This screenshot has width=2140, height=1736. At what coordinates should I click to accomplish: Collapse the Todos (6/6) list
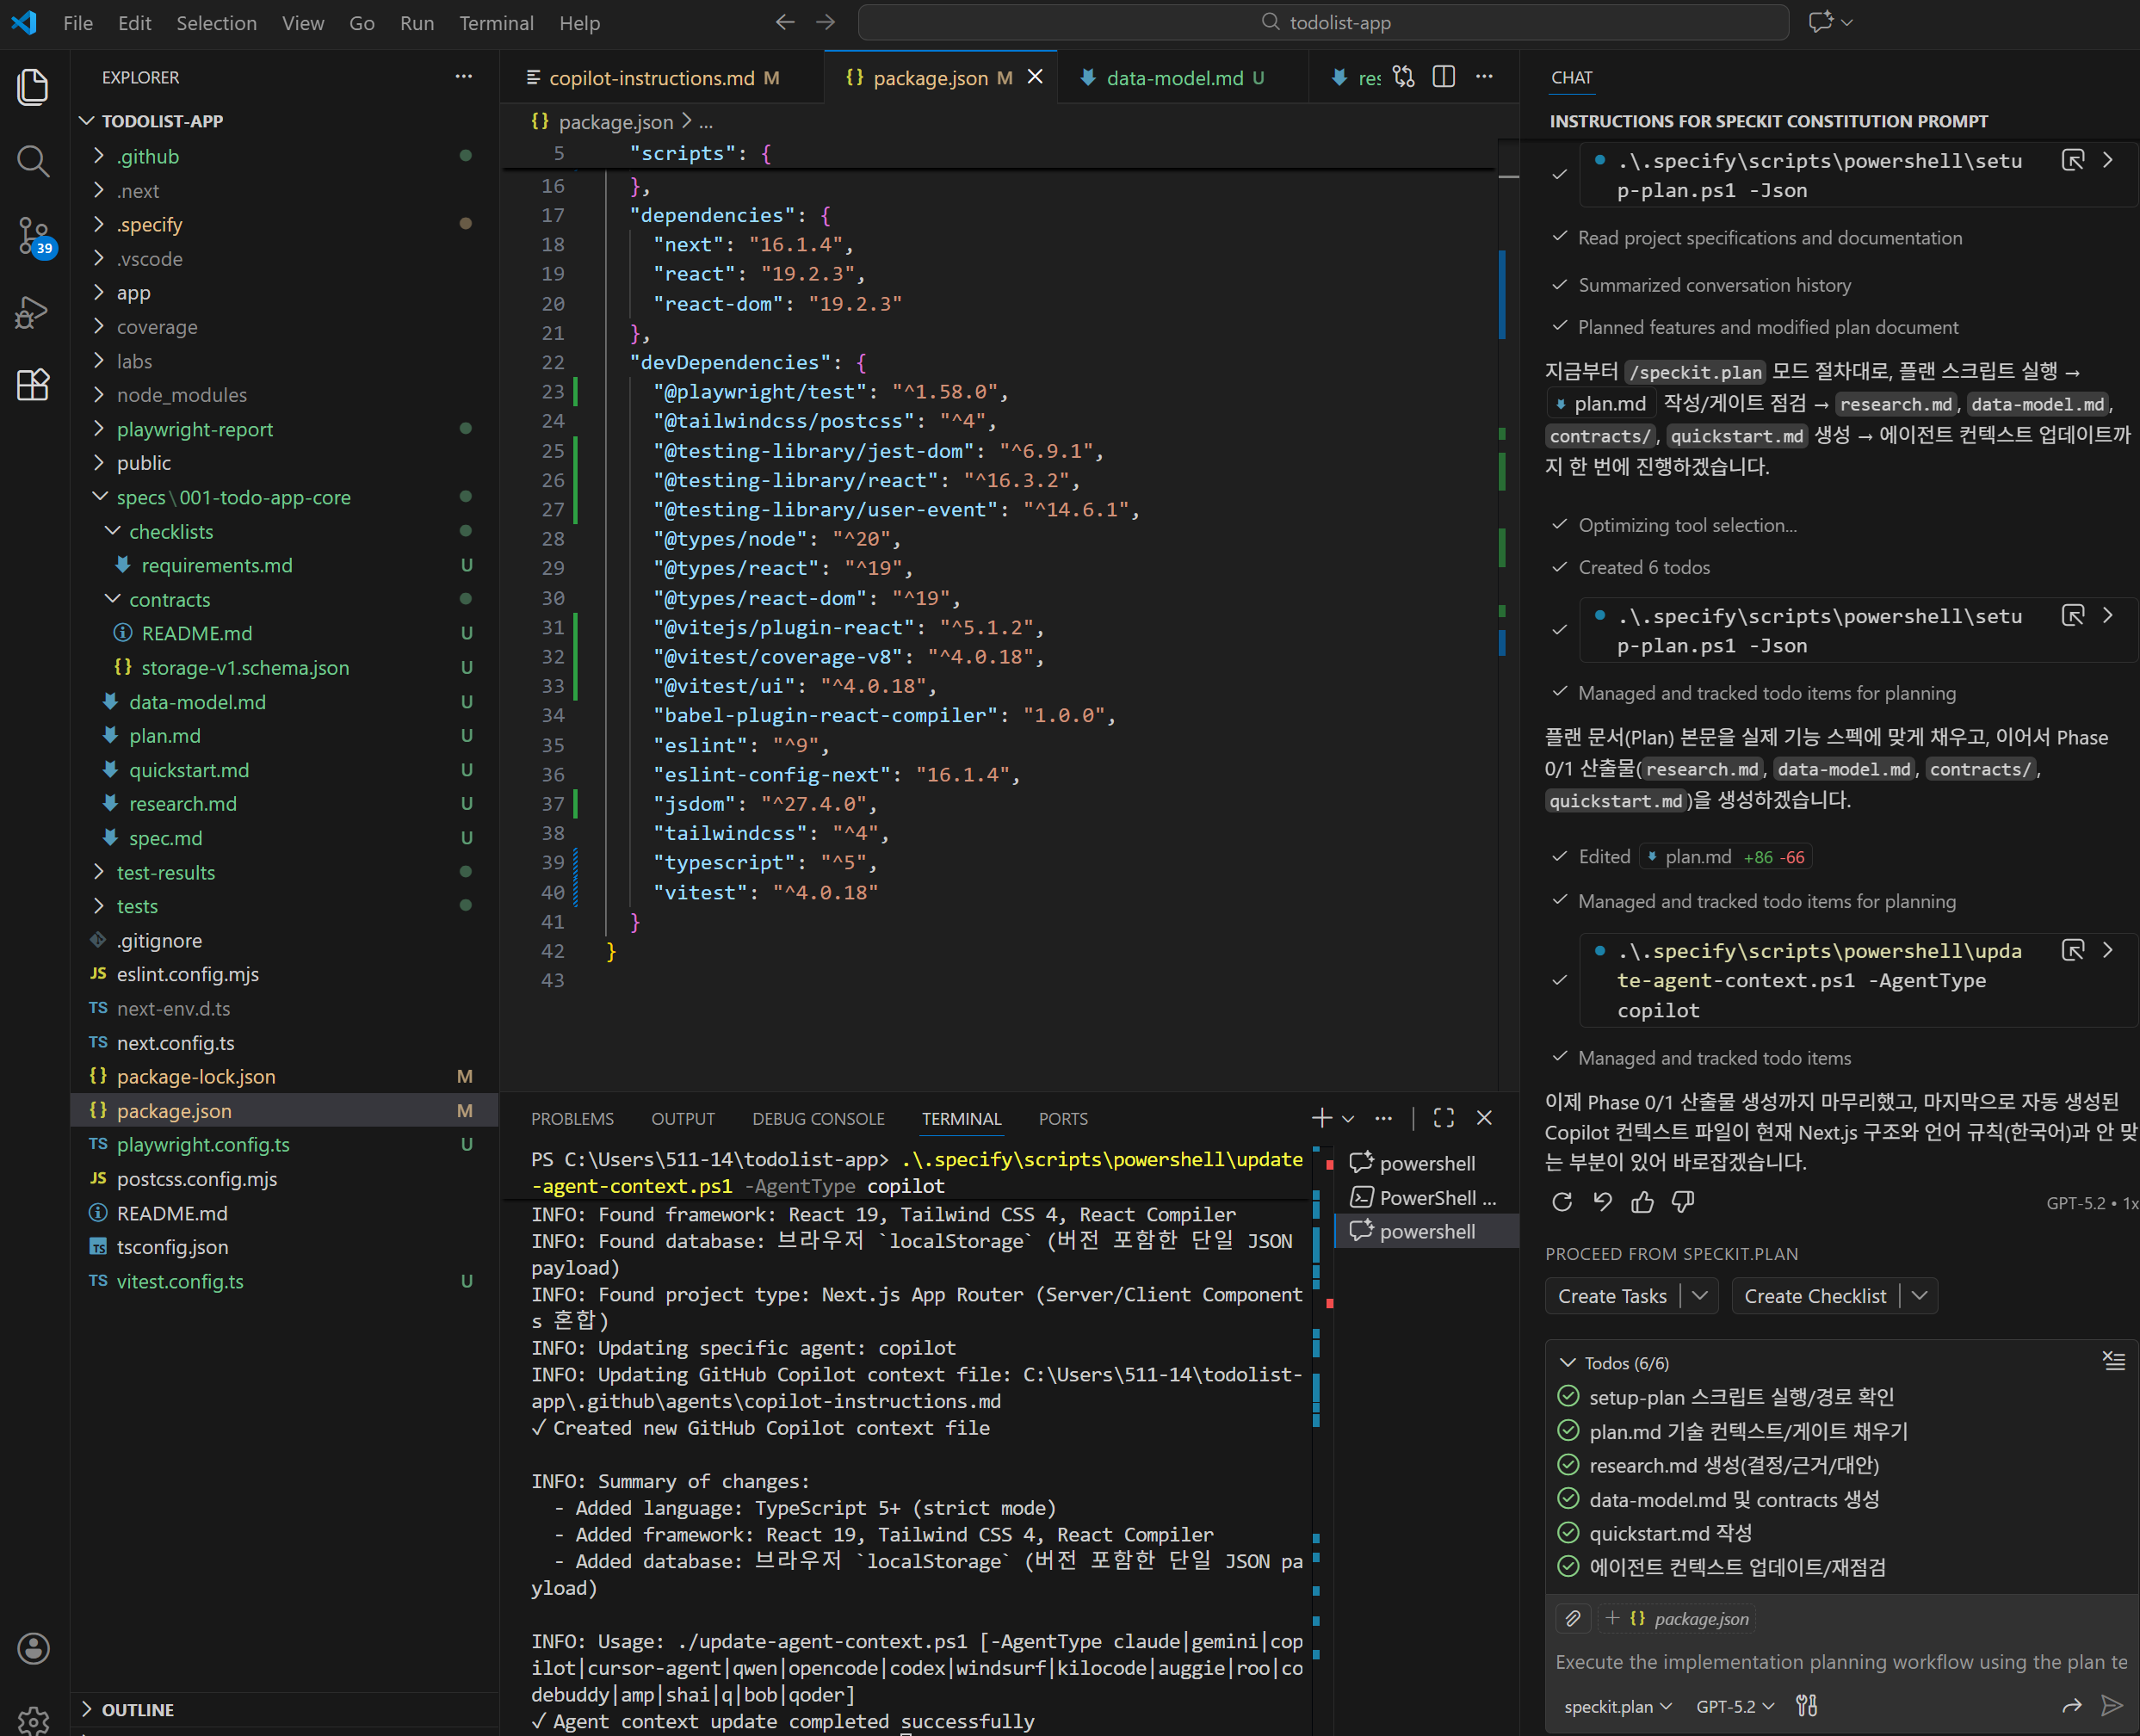click(1567, 1363)
